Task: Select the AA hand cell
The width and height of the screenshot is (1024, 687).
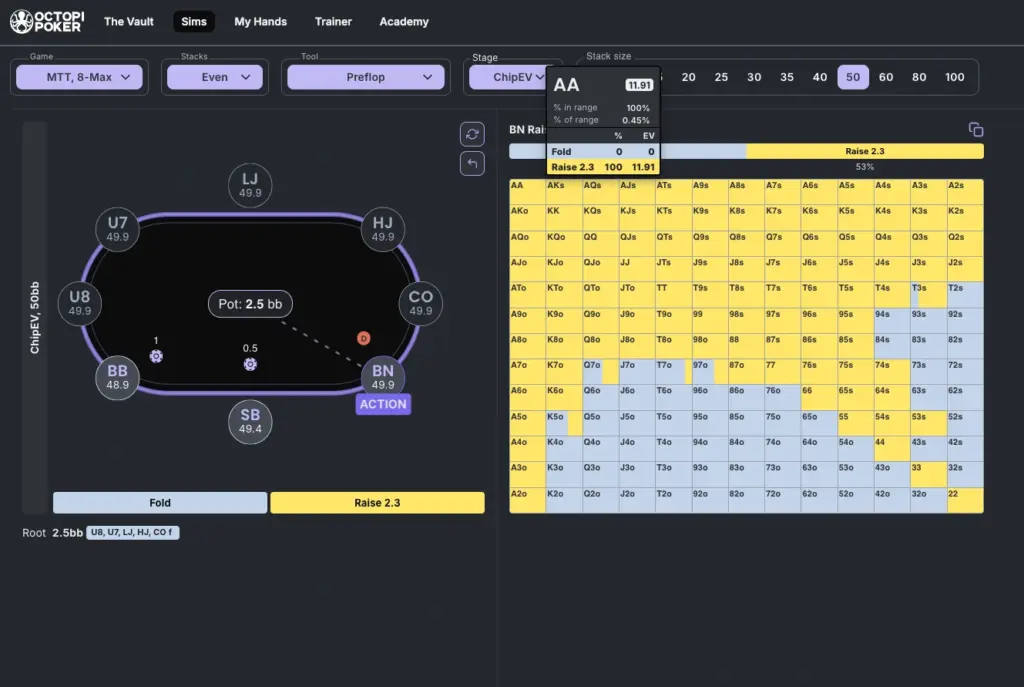Action: coord(527,192)
